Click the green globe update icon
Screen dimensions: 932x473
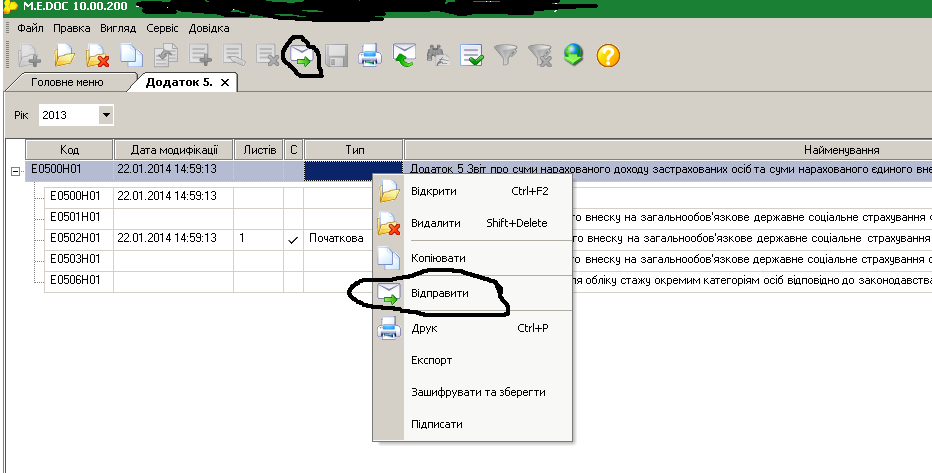[573, 56]
